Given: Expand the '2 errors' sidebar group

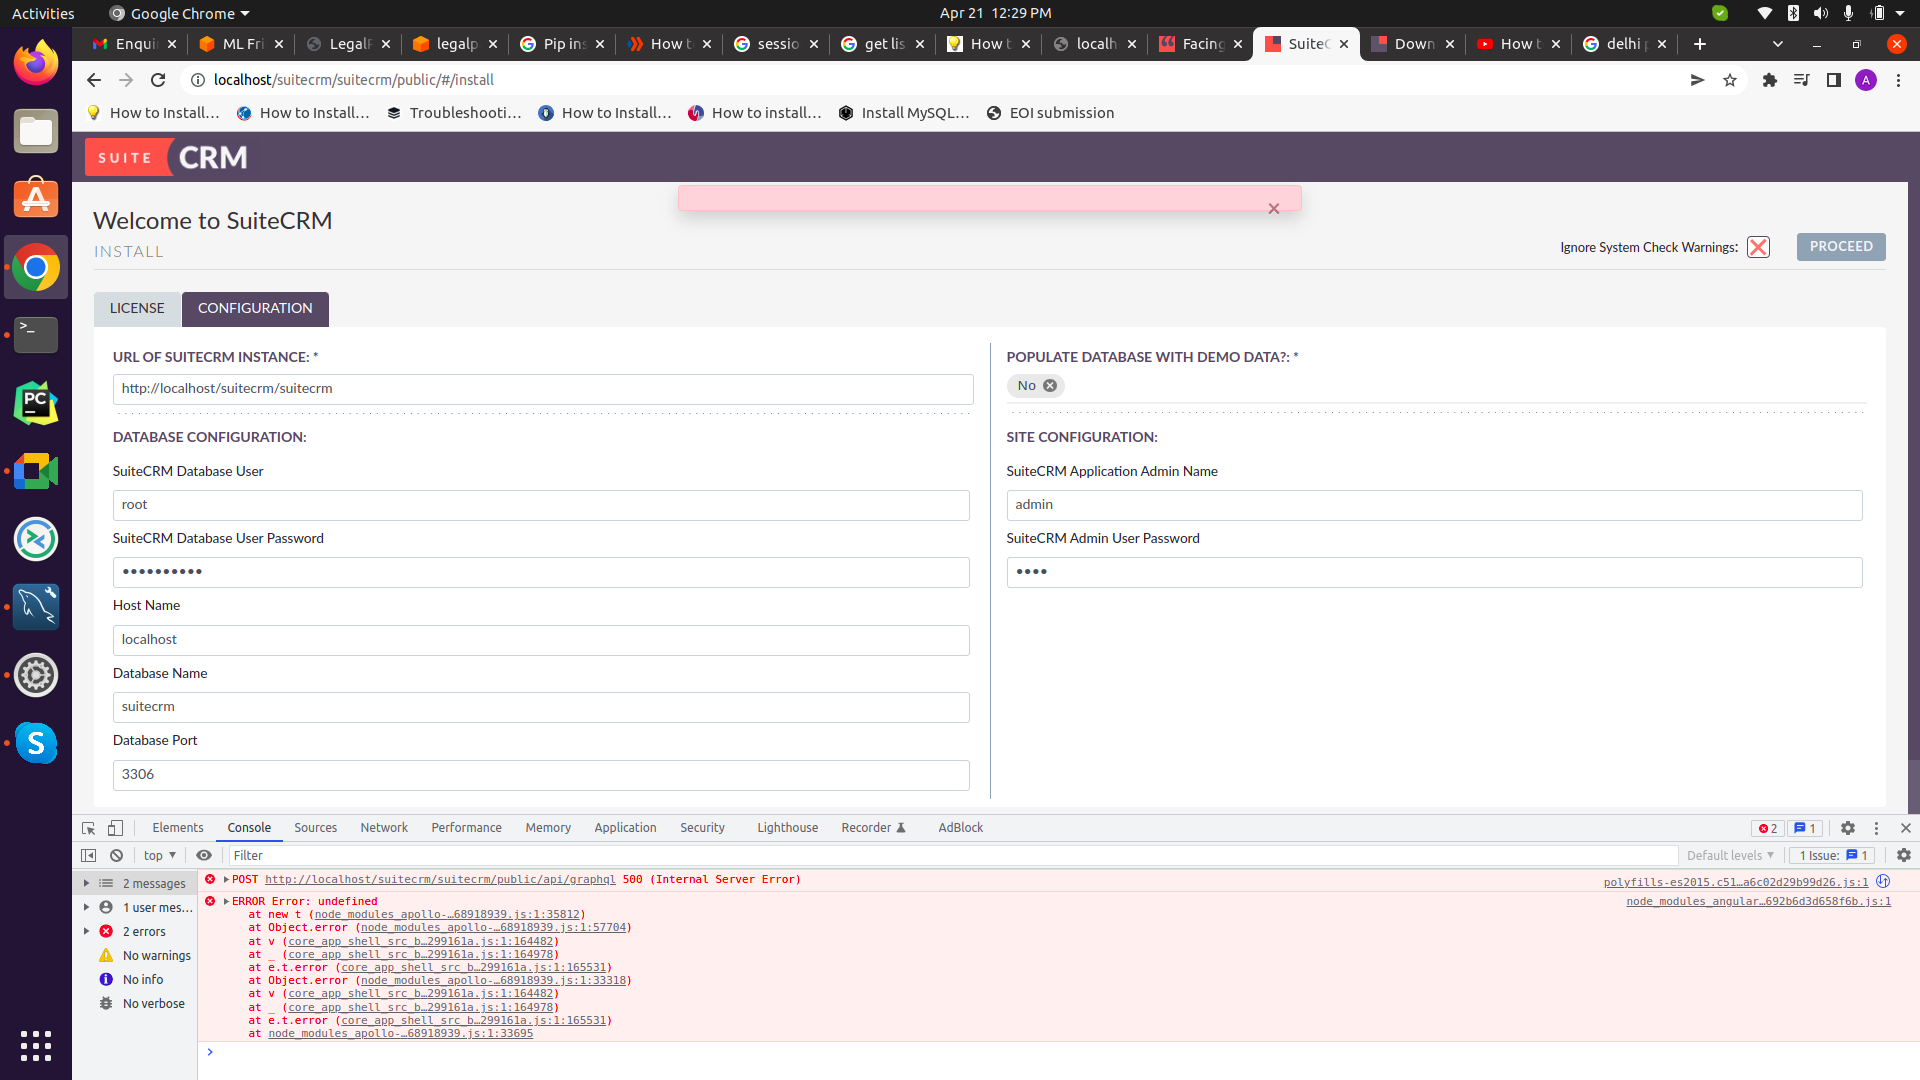Looking at the screenshot, I should [x=86, y=932].
